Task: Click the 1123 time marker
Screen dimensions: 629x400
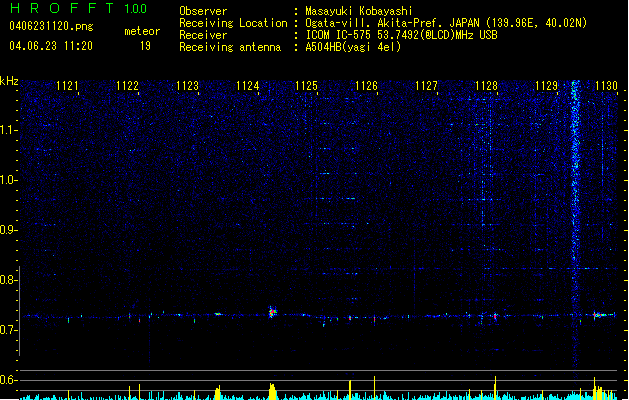Action: coord(187,86)
